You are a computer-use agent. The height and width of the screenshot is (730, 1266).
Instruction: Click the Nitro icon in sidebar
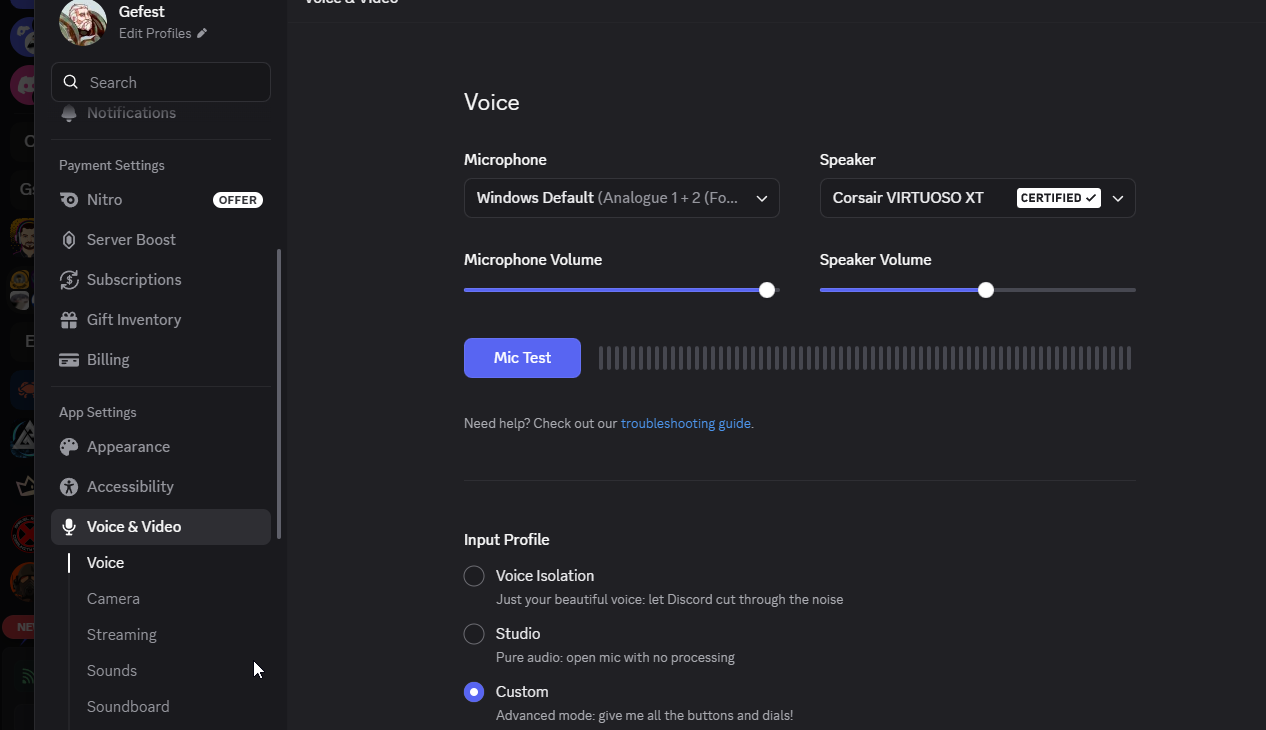click(69, 200)
